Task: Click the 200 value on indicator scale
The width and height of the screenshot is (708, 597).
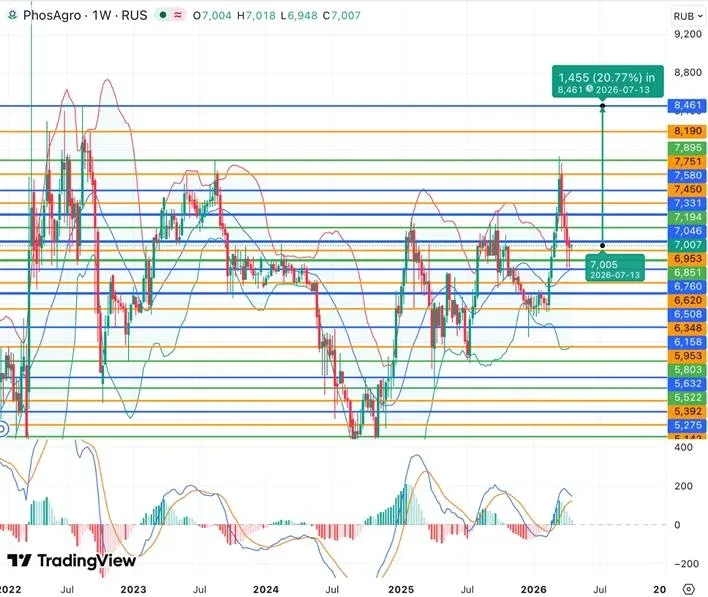Action: coord(683,486)
